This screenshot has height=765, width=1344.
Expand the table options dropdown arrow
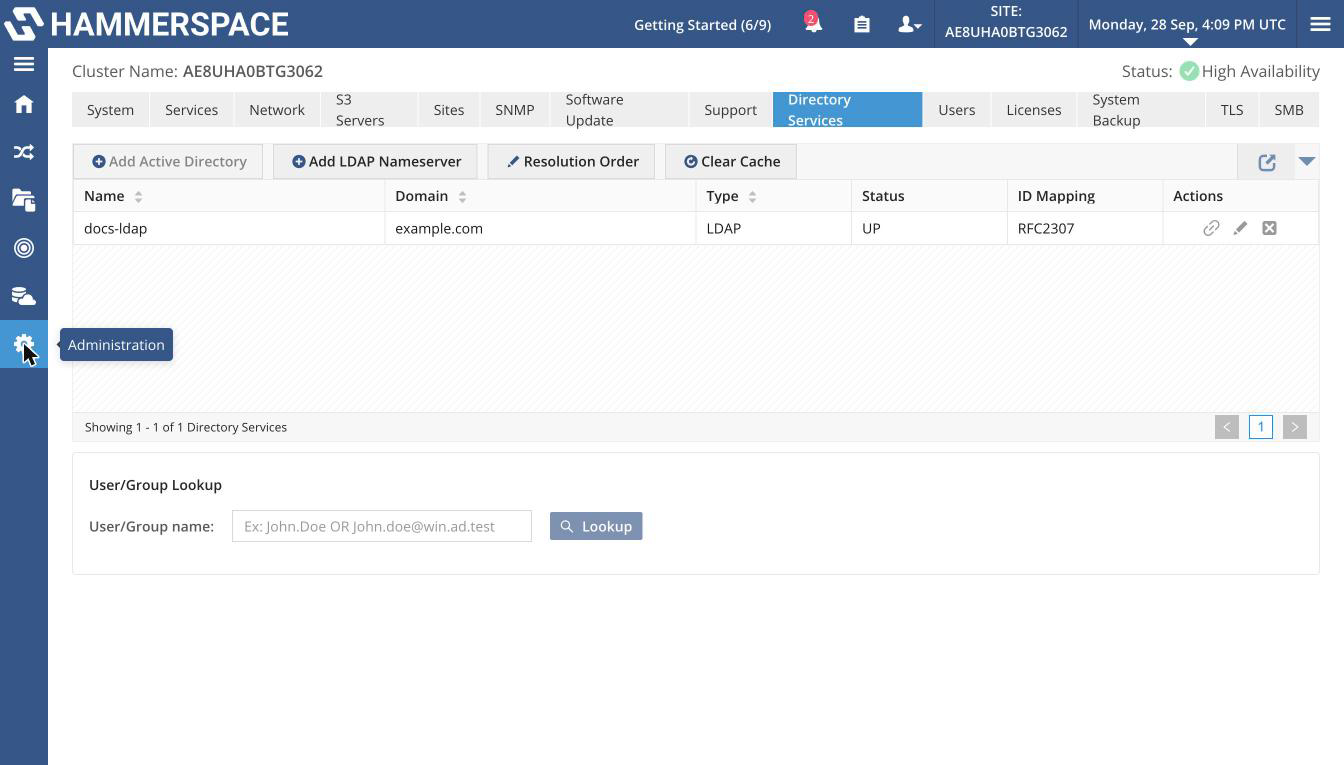1307,161
